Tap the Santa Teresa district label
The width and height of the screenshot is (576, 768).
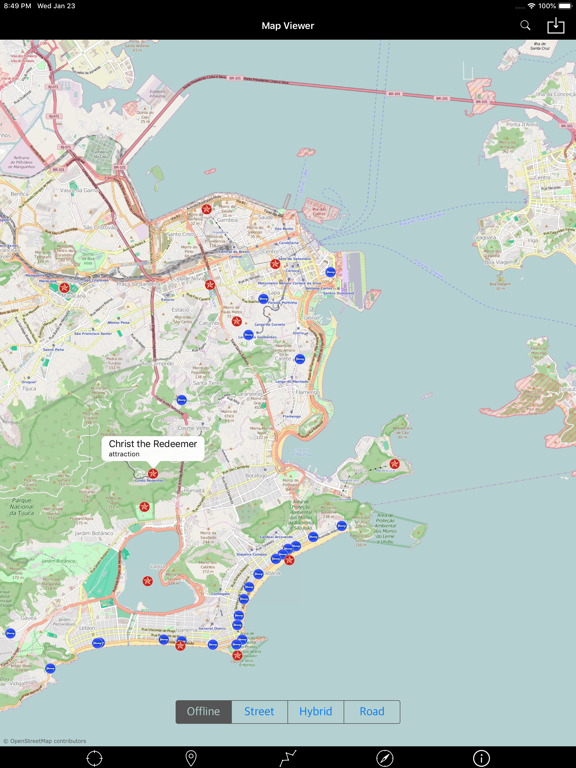[x=209, y=384]
